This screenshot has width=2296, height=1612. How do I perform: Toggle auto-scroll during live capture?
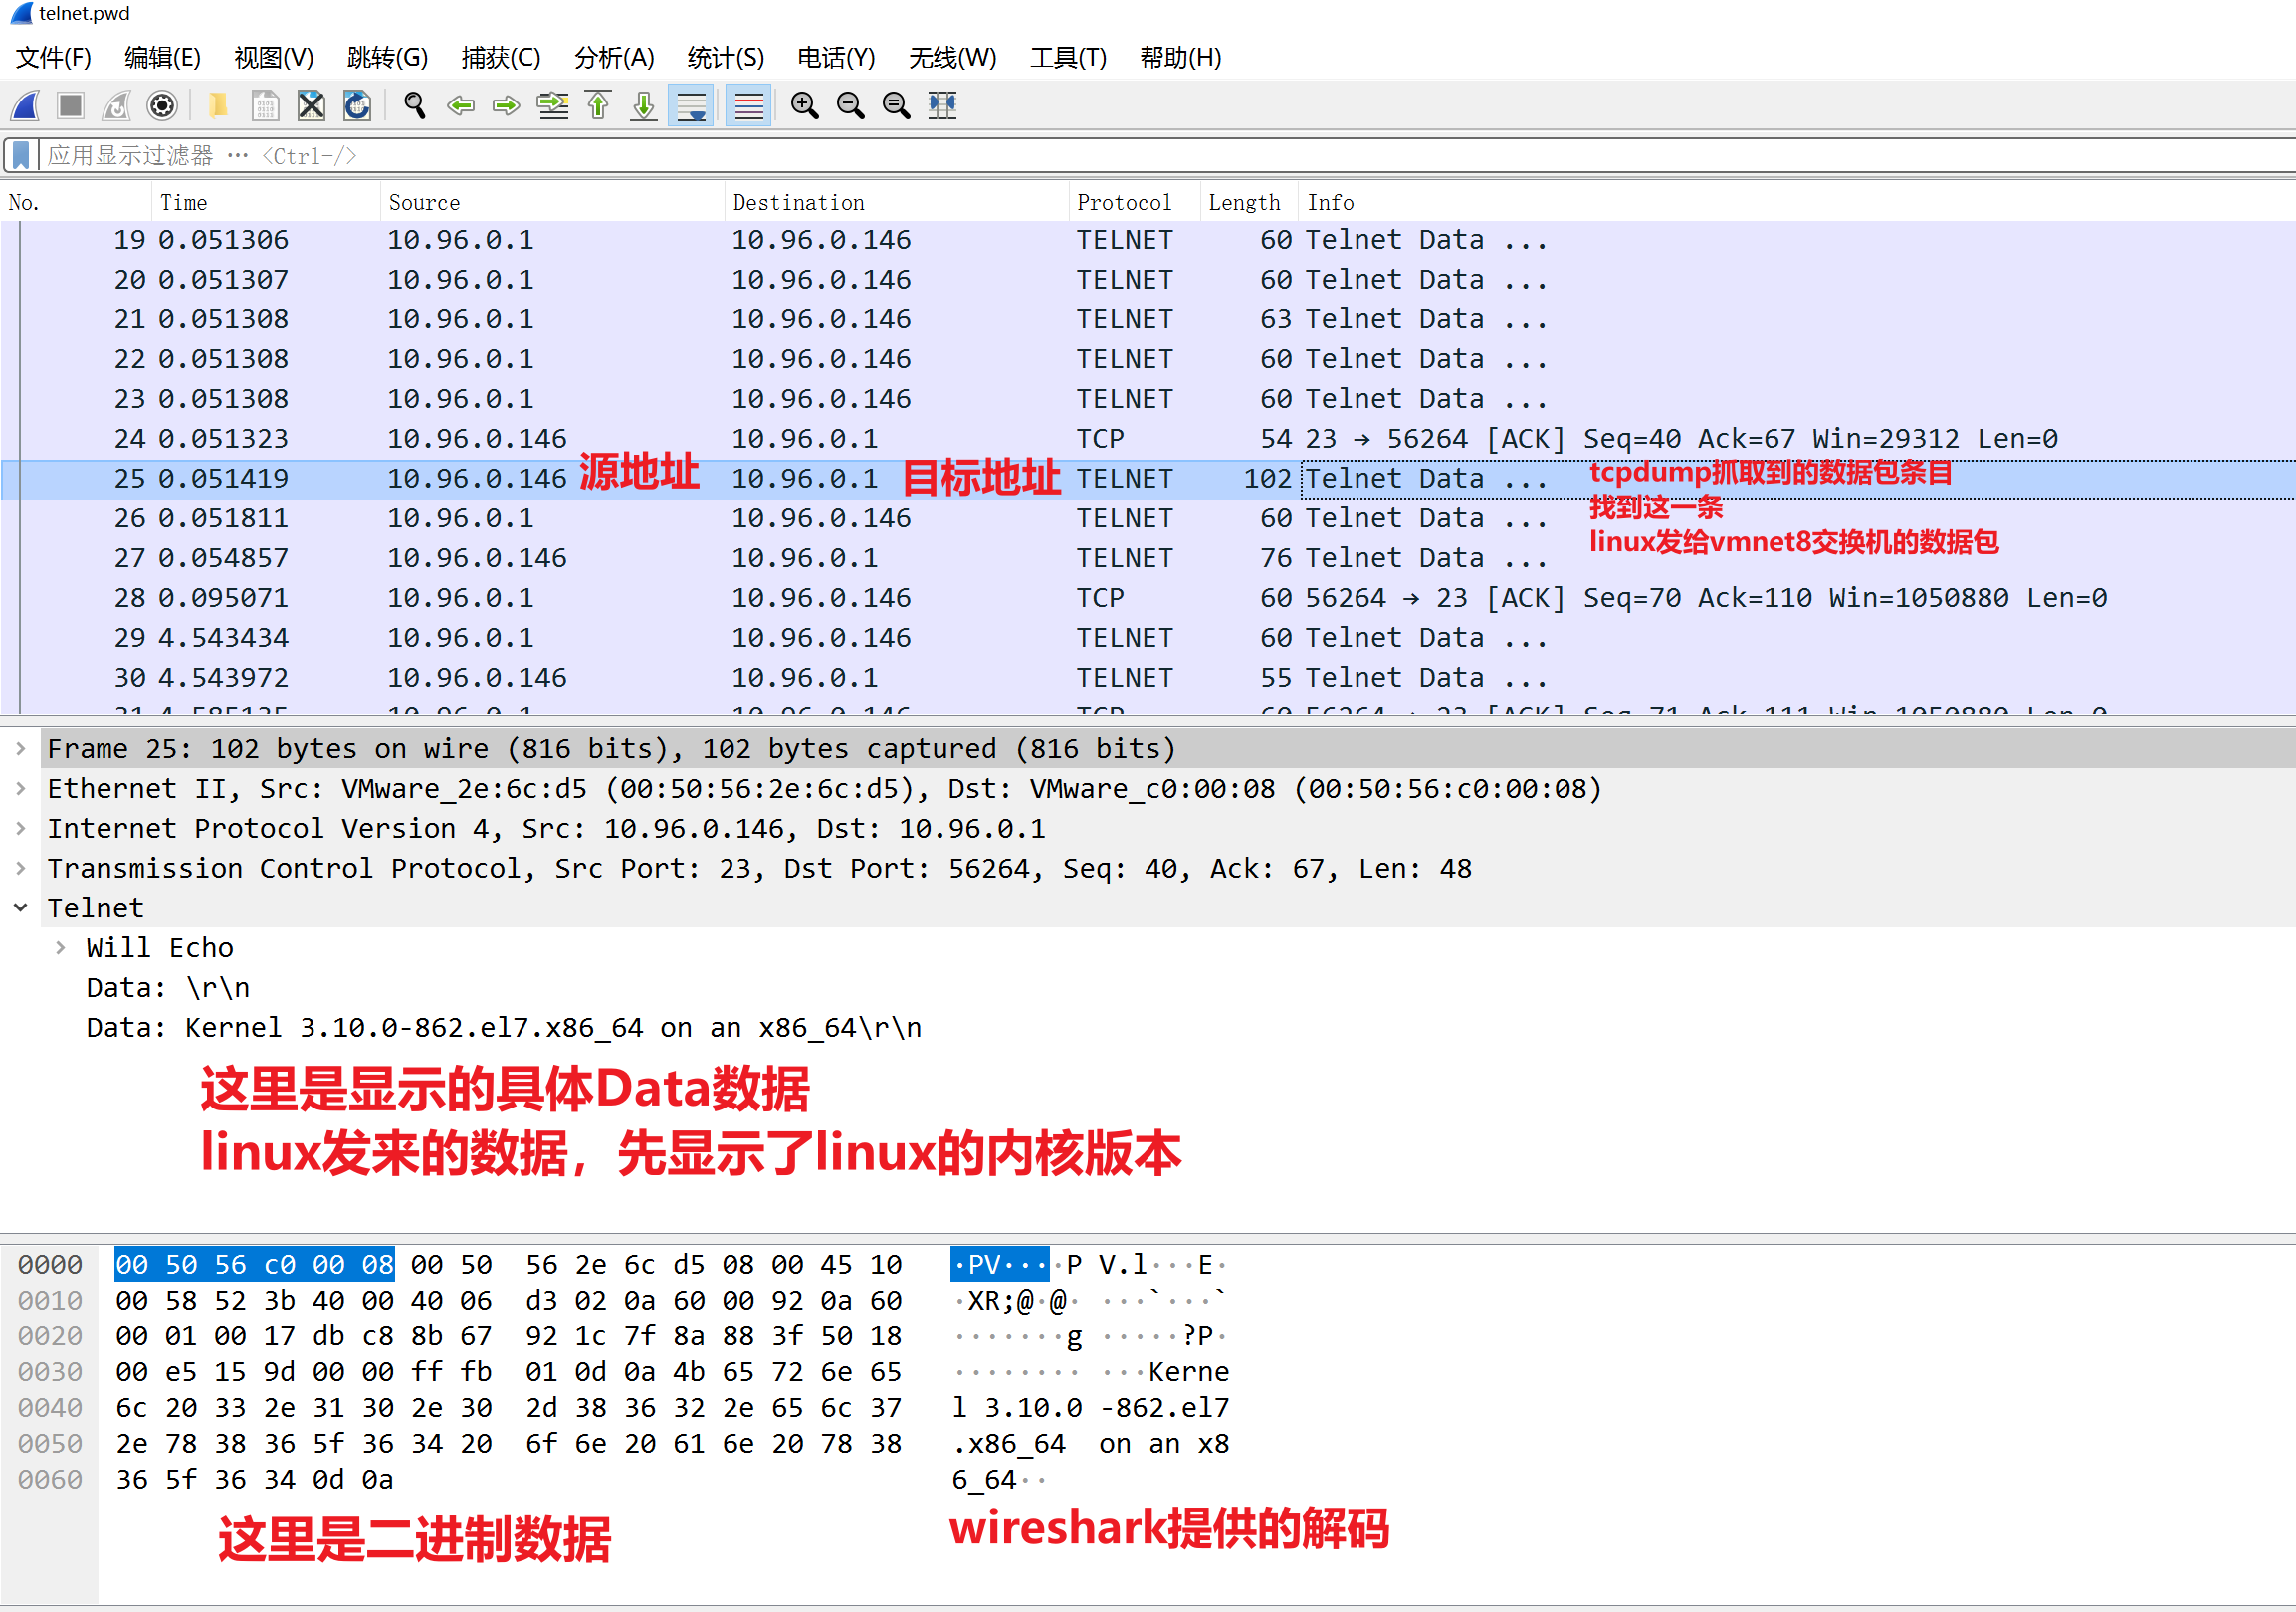[691, 105]
